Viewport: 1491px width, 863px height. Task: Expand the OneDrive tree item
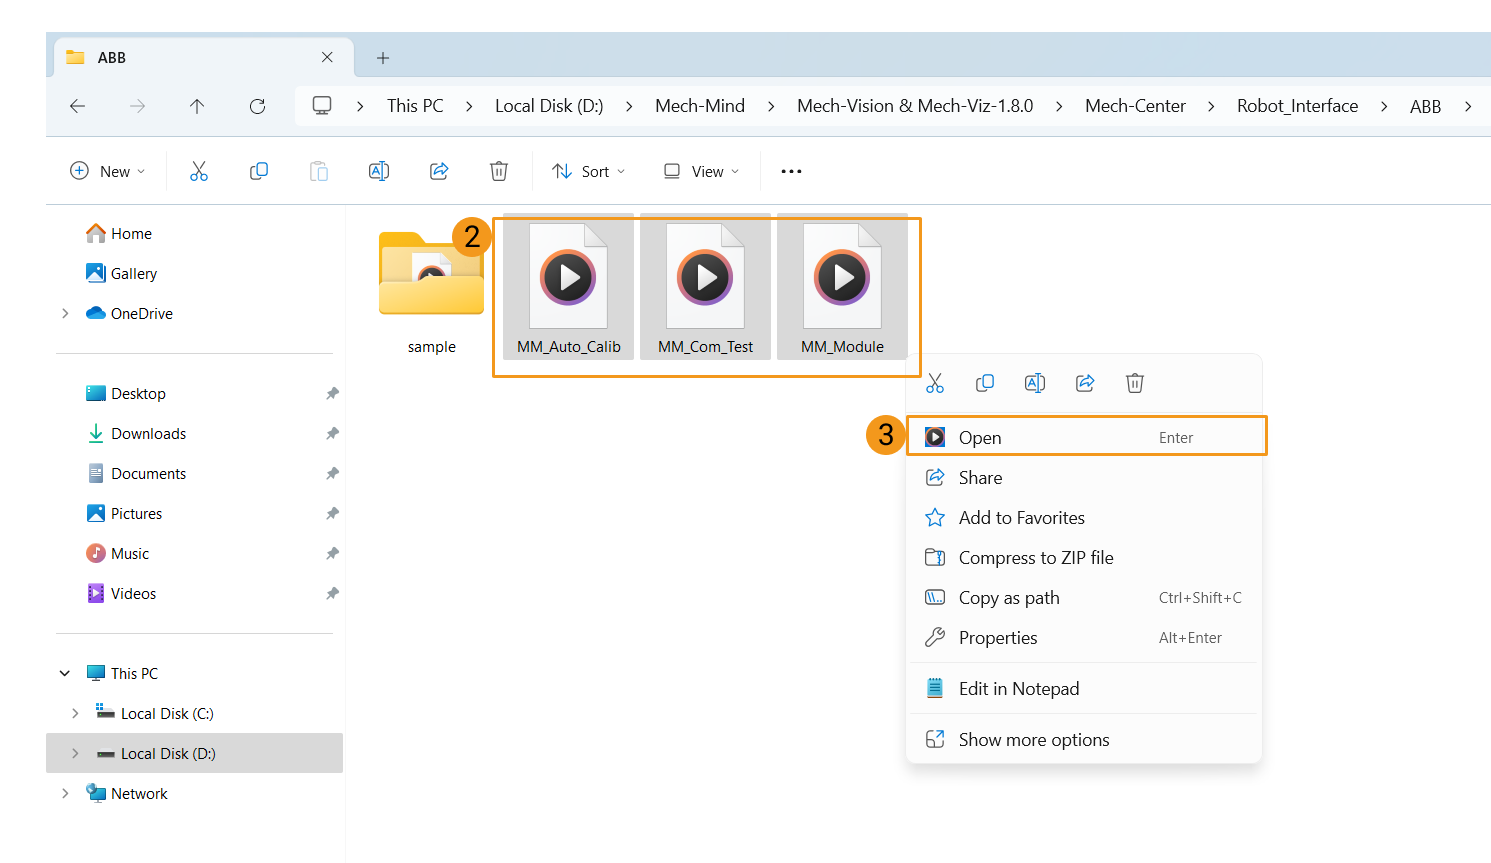coord(65,313)
